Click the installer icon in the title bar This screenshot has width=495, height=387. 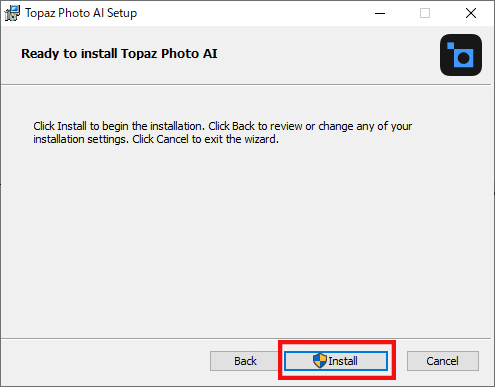(12, 13)
